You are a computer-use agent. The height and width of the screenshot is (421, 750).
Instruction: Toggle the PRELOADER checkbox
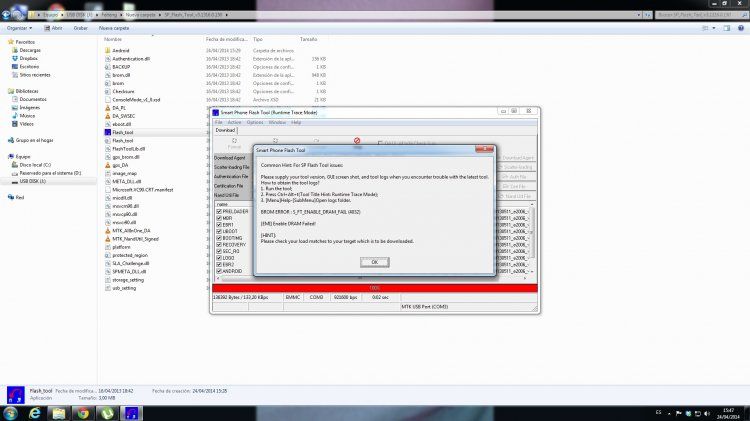(219, 211)
